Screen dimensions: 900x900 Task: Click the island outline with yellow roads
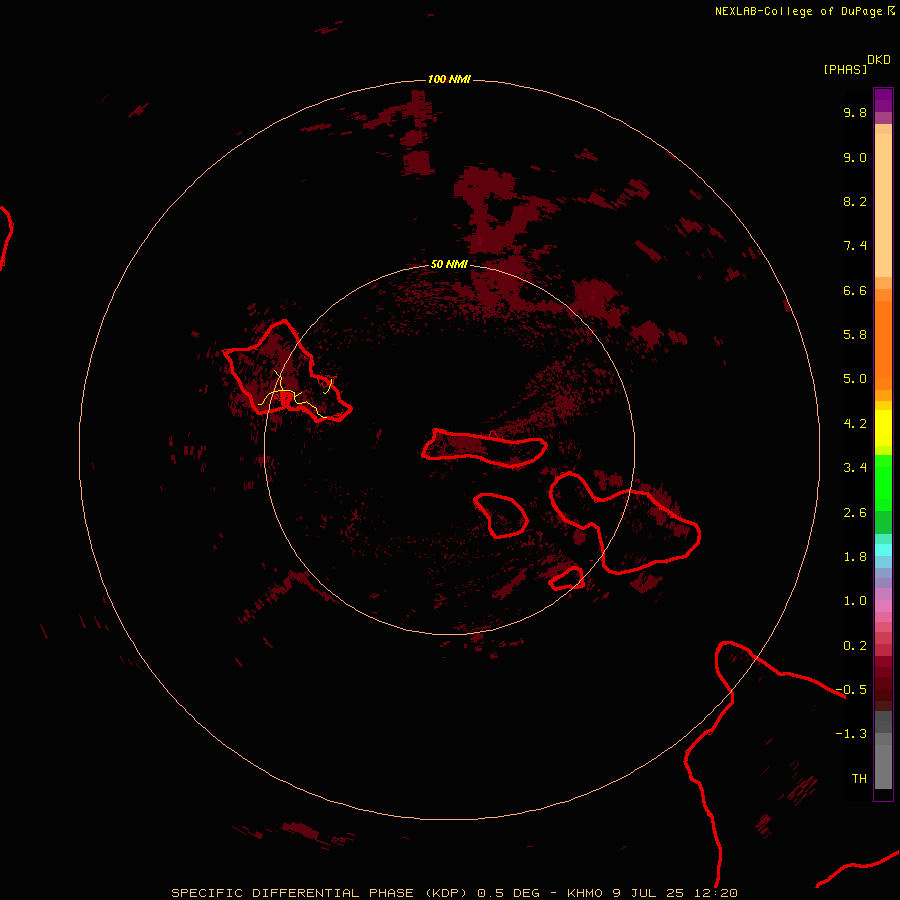point(286,373)
